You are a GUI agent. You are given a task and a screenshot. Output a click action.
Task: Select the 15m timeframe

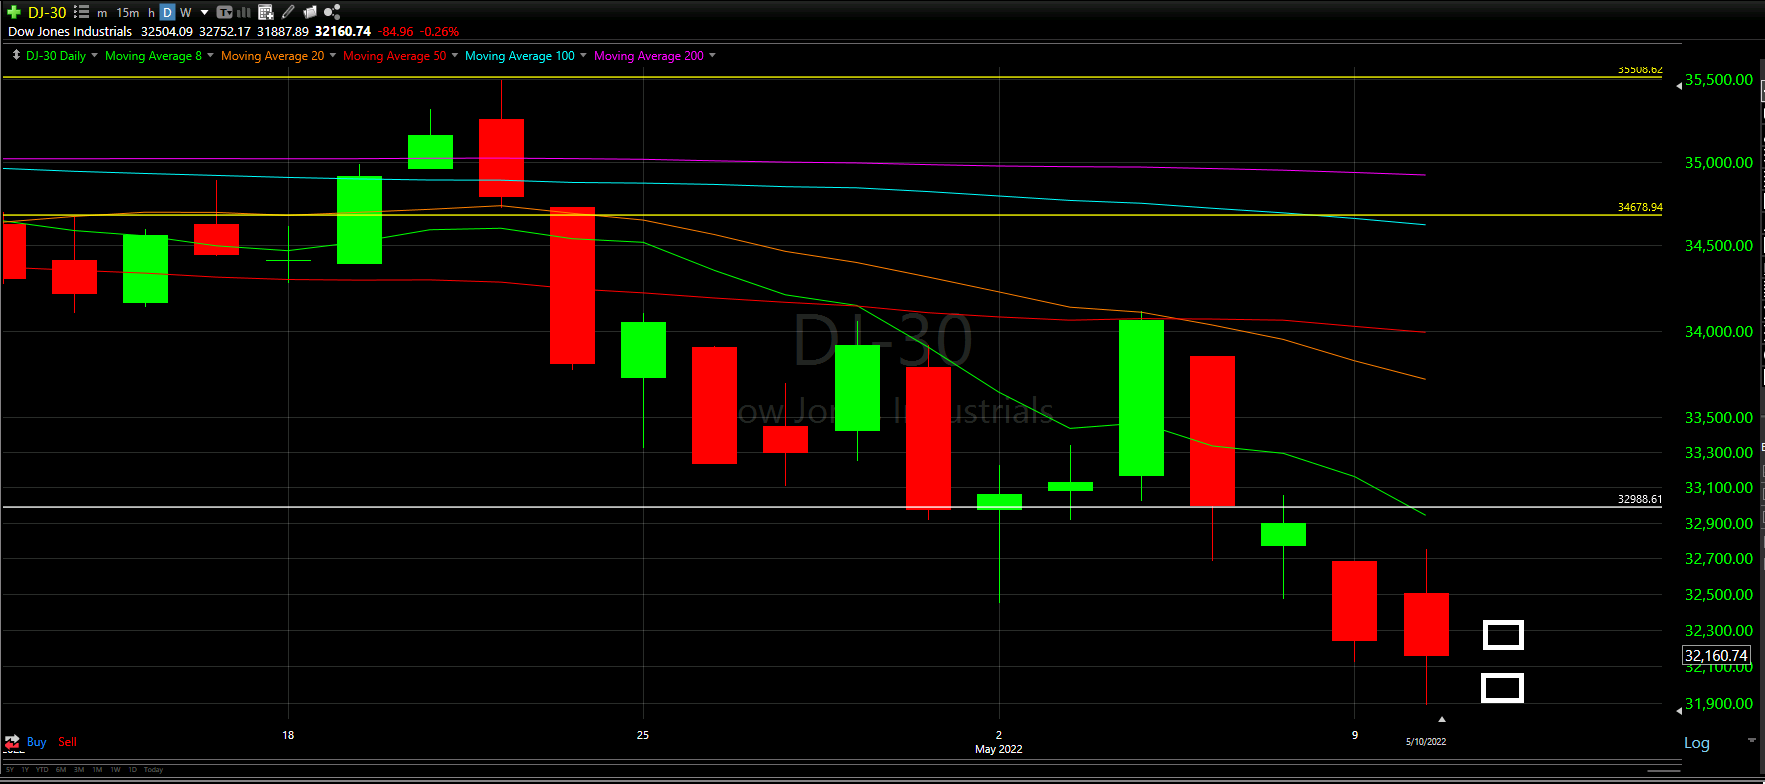click(128, 13)
